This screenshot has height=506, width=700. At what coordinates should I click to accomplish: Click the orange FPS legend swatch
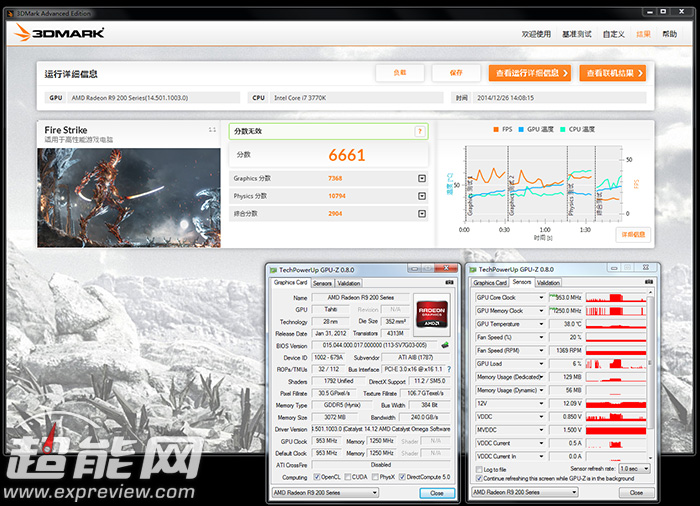496,130
